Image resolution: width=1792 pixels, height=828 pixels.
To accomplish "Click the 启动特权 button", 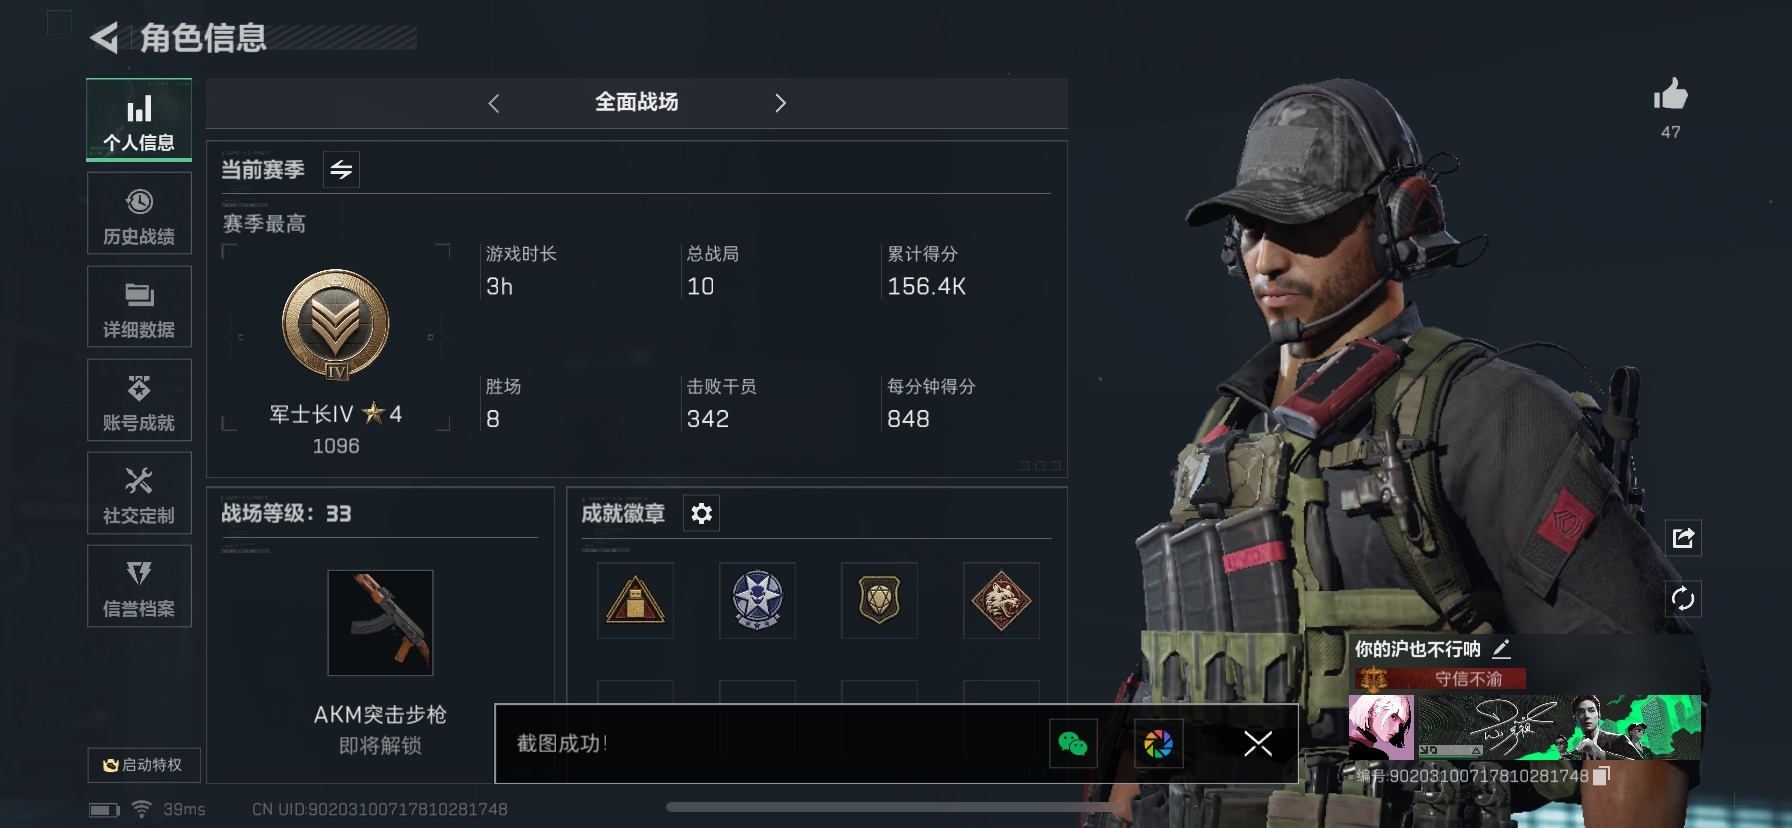I will (144, 765).
